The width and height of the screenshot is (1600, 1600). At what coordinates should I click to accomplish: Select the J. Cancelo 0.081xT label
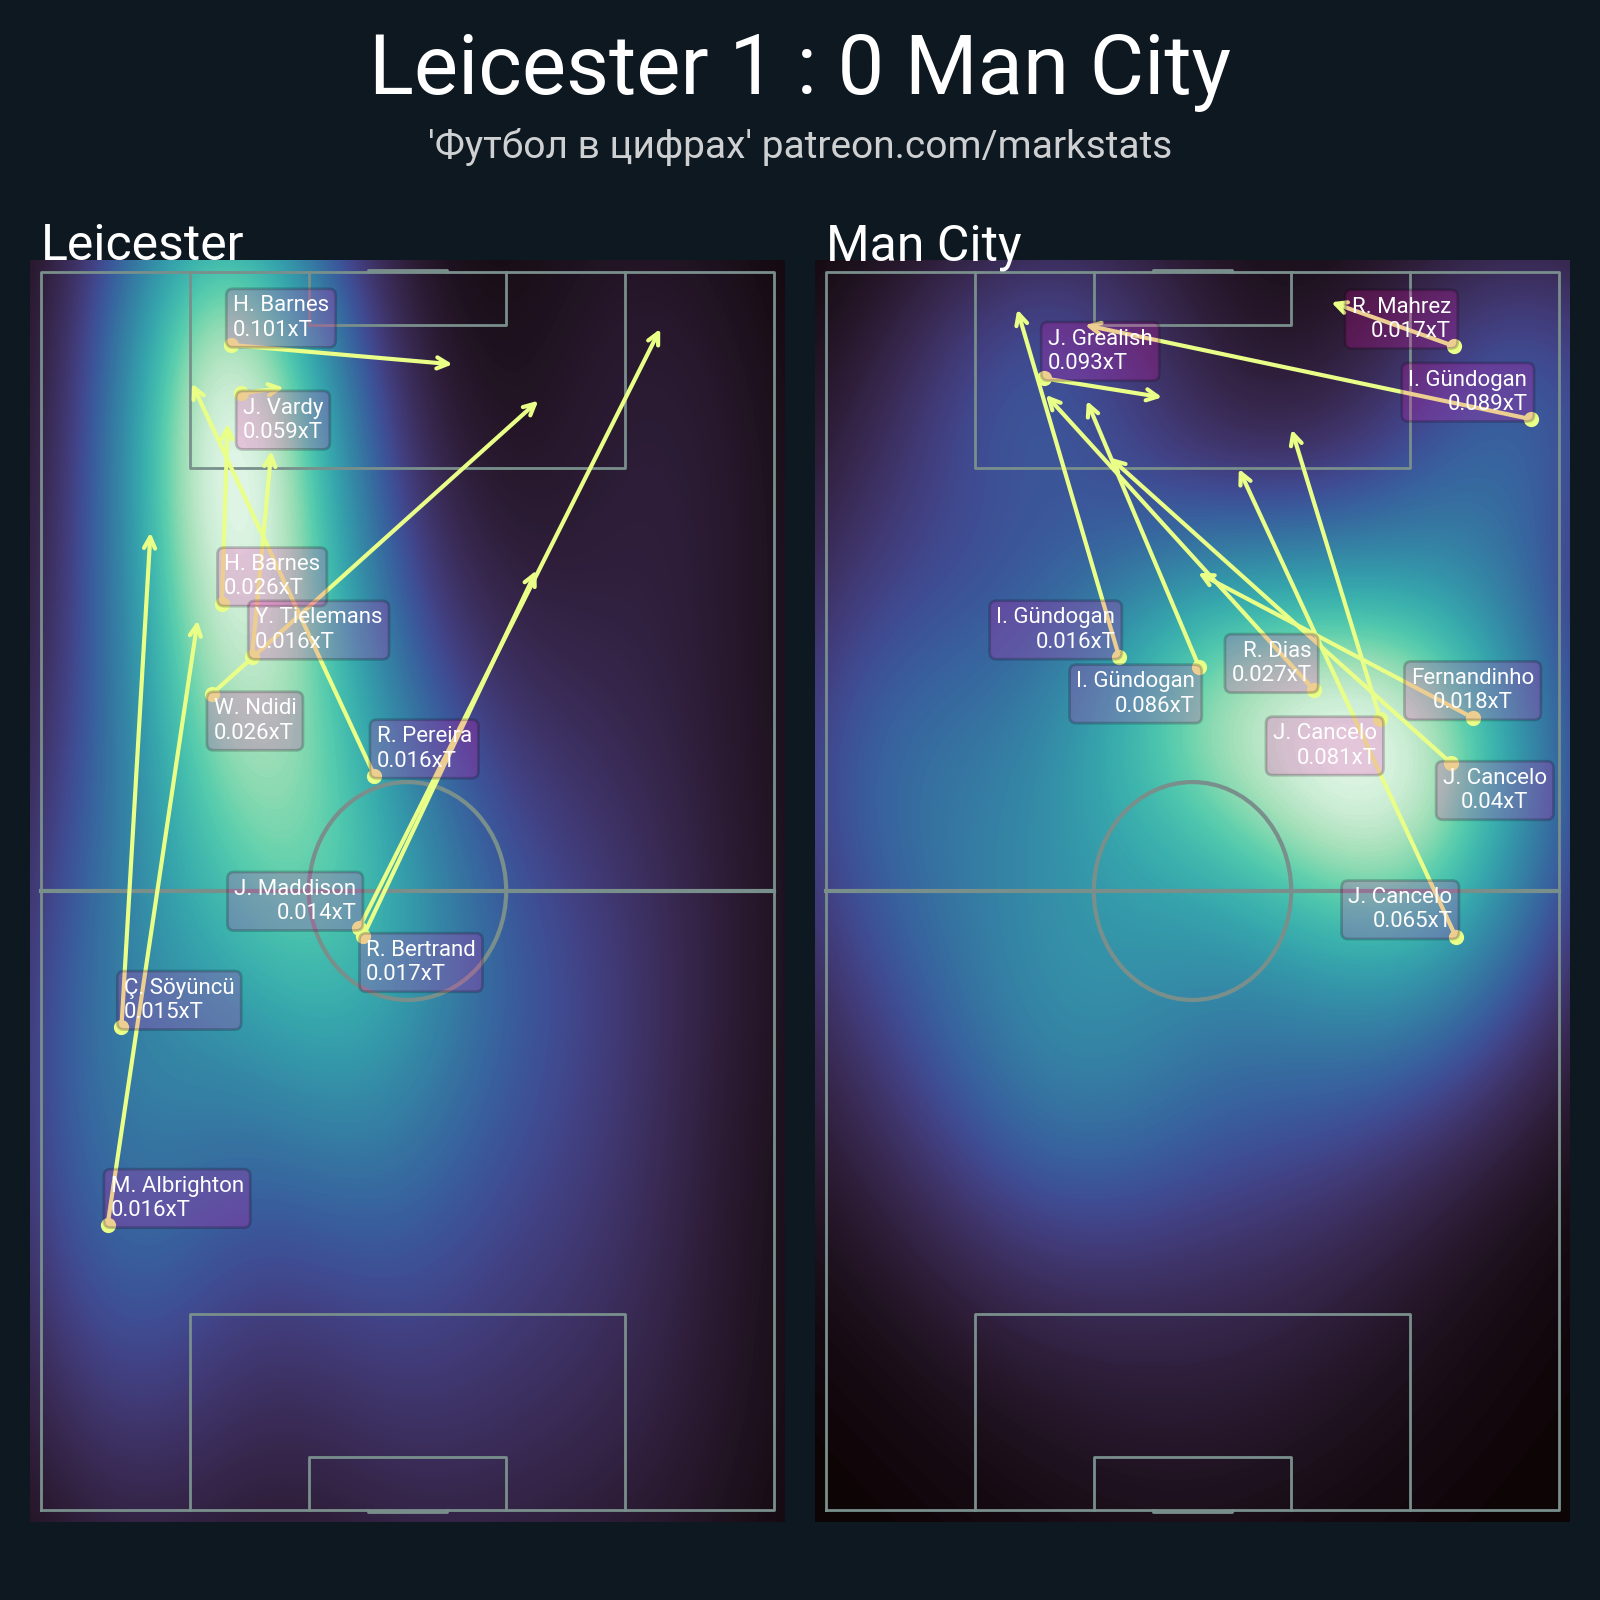(1325, 745)
